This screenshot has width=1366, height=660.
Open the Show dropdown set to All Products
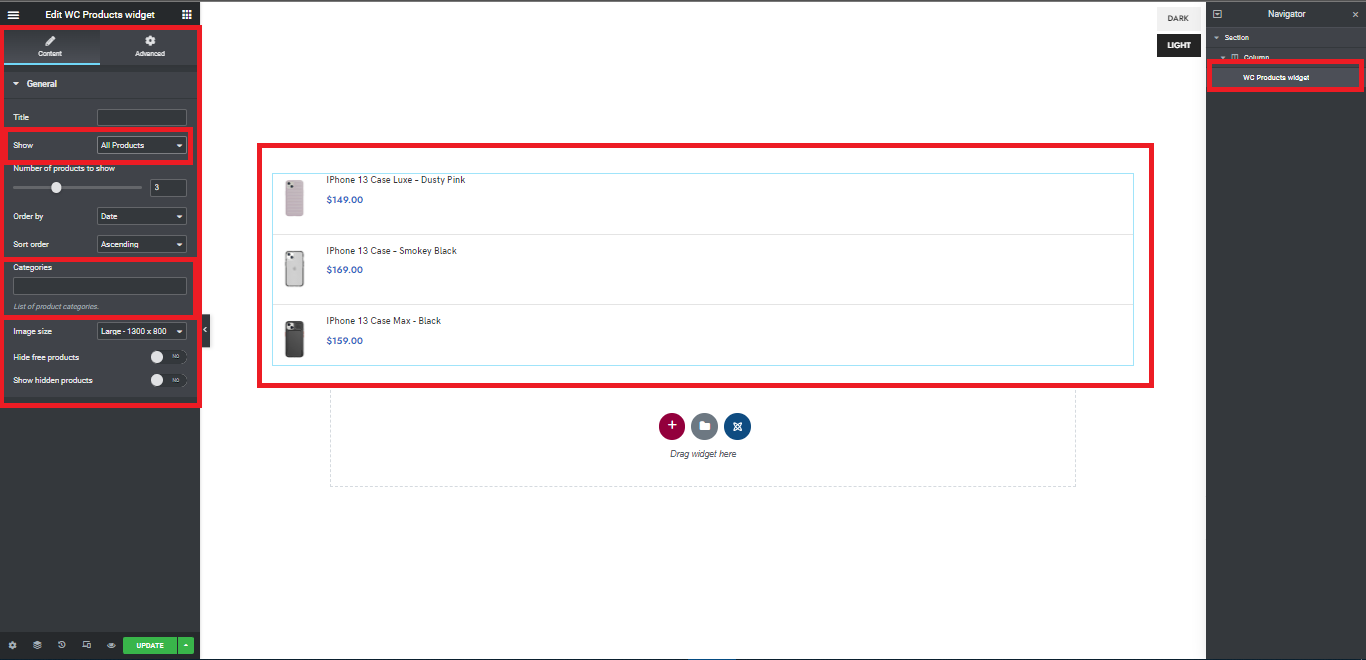click(x=142, y=145)
